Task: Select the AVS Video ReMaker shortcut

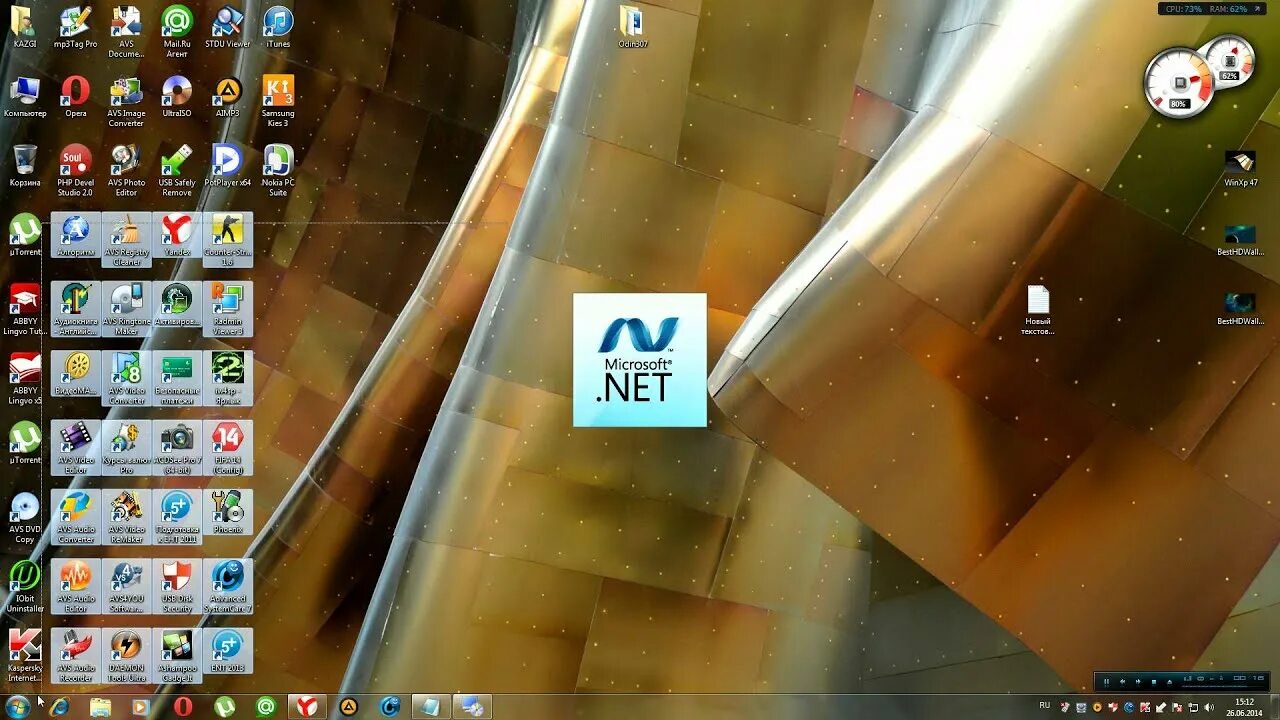Action: (x=126, y=518)
